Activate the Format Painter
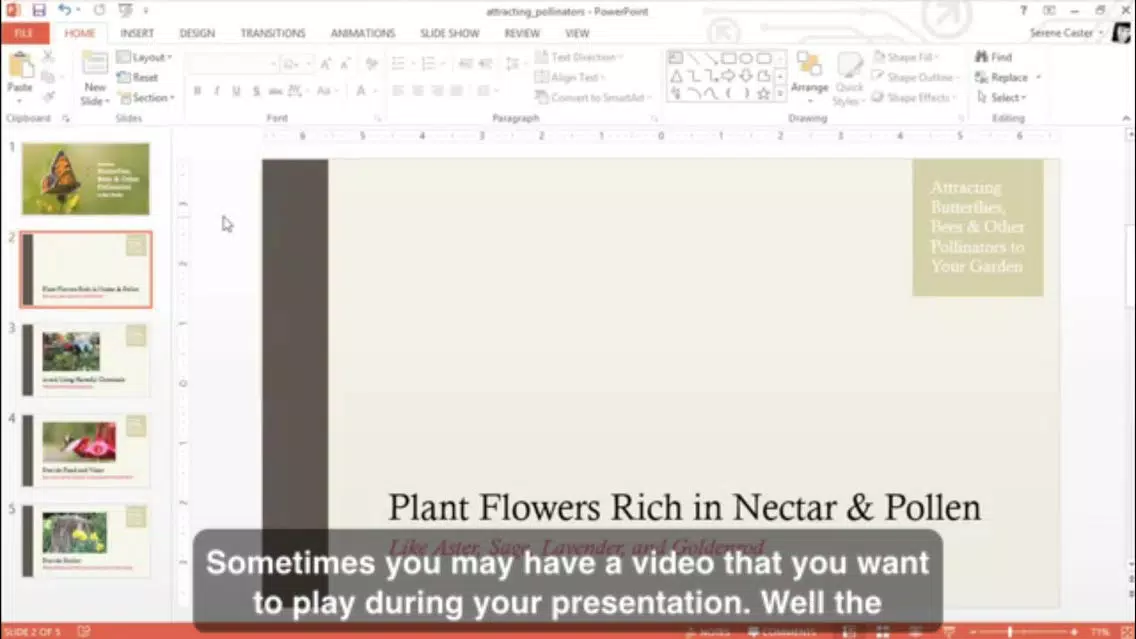The height and width of the screenshot is (639, 1136). (49, 96)
